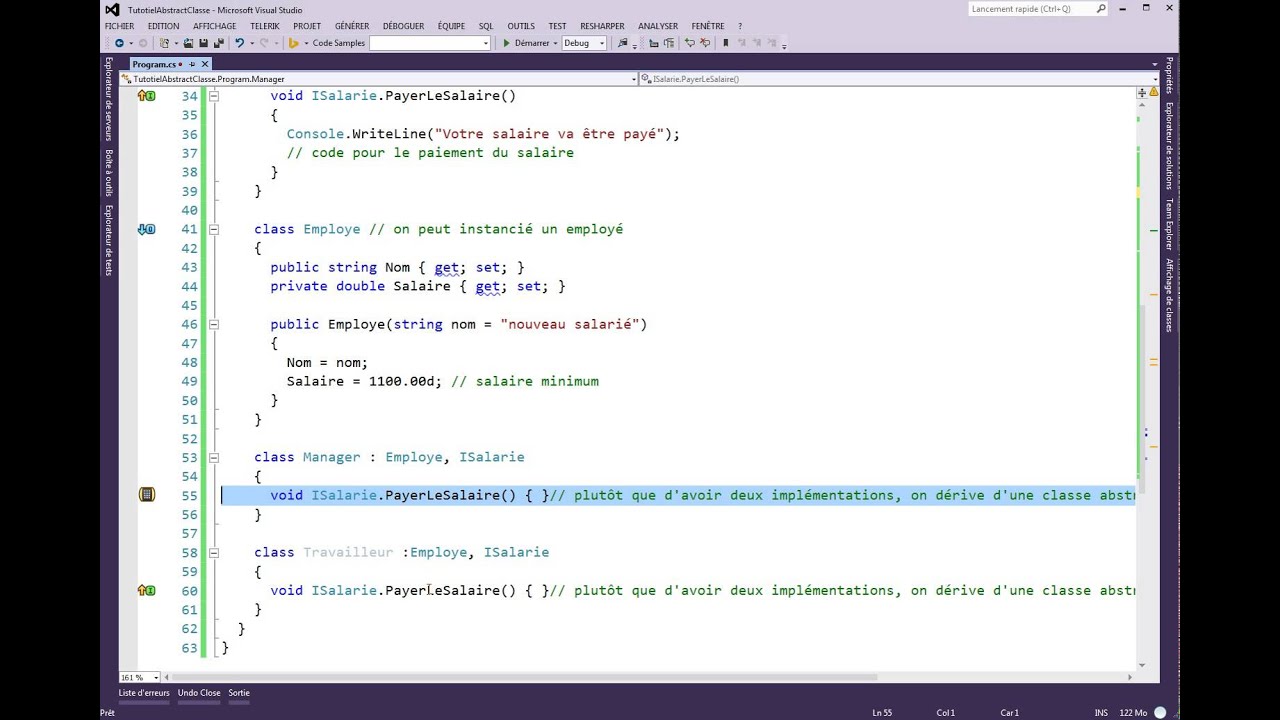The image size is (1280, 720).
Task: Click the Open File folder icon
Action: click(x=188, y=43)
